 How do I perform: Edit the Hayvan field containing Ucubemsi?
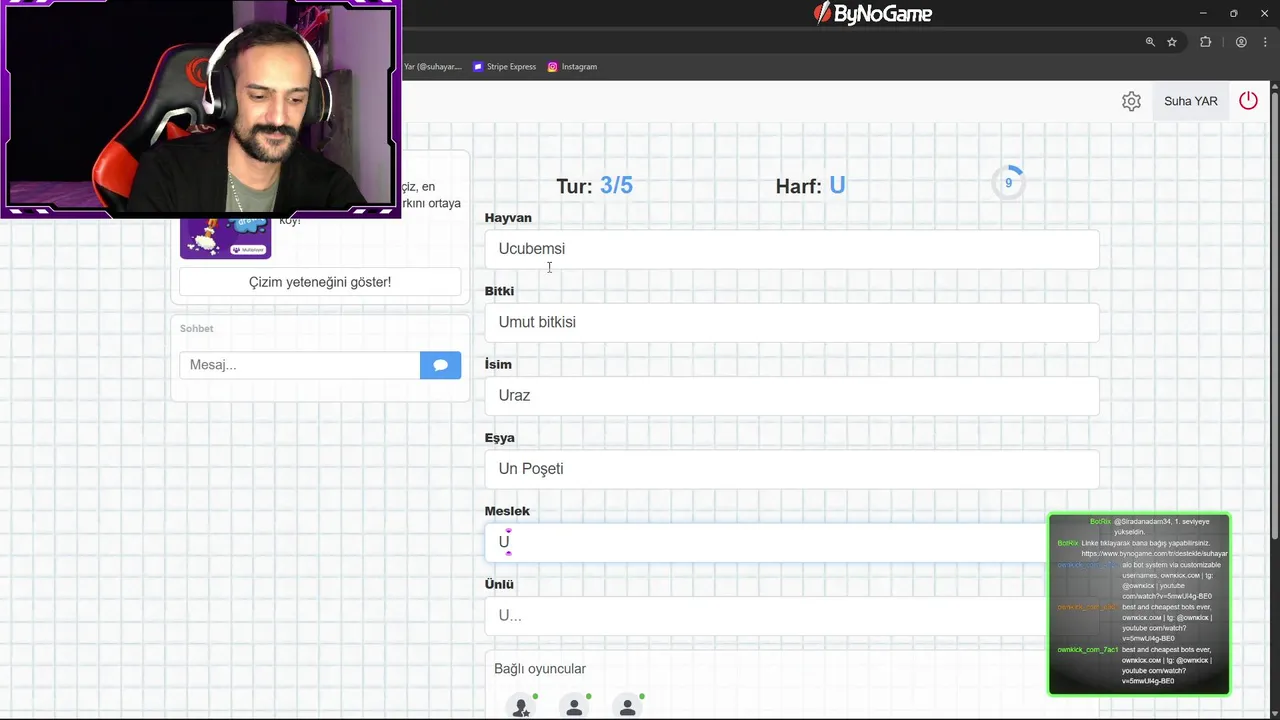792,249
